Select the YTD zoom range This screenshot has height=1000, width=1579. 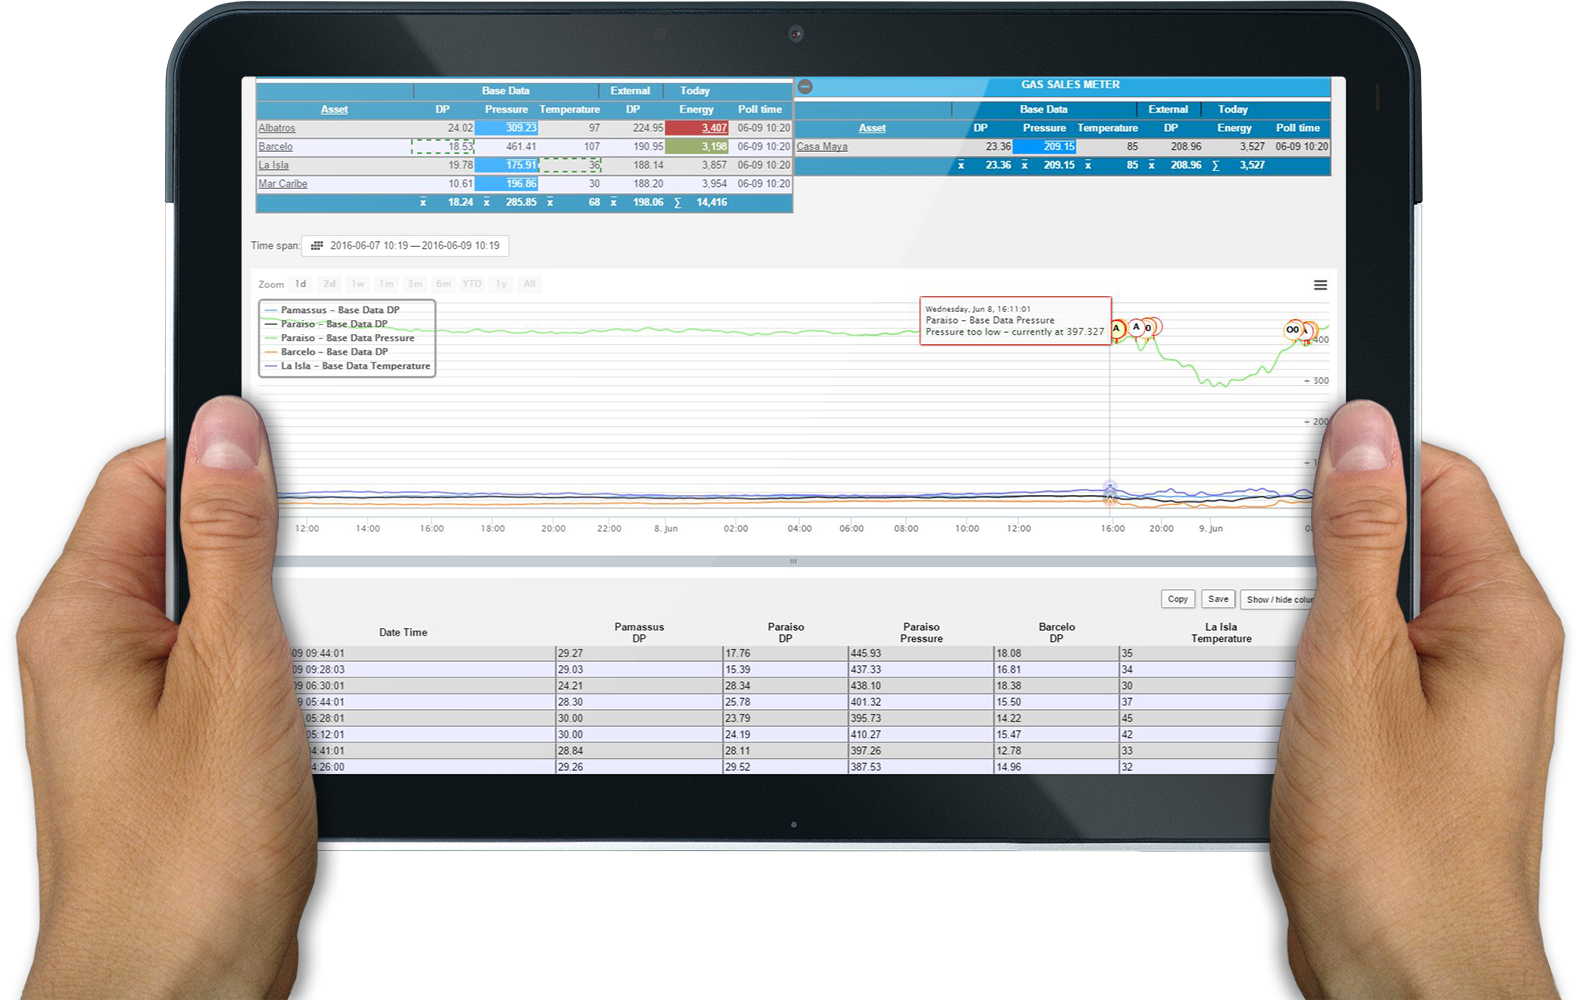click(x=472, y=285)
